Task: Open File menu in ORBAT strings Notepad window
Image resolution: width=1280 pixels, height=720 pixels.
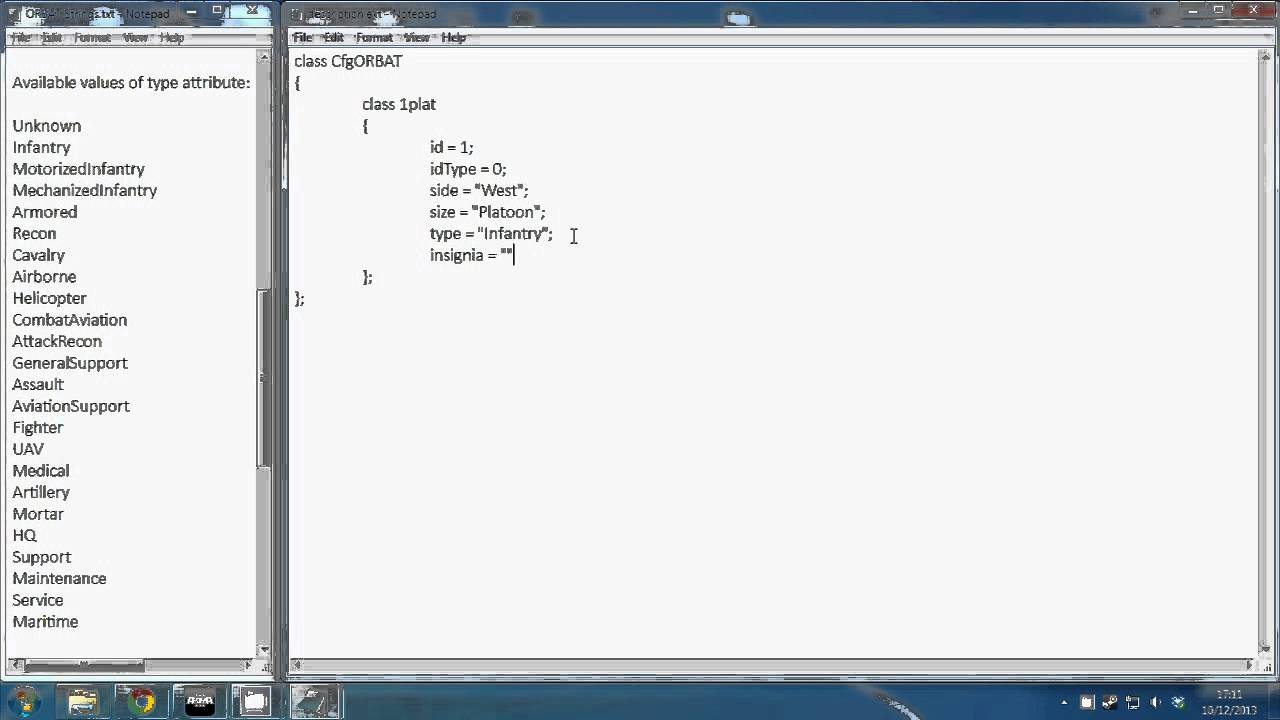Action: [x=20, y=38]
